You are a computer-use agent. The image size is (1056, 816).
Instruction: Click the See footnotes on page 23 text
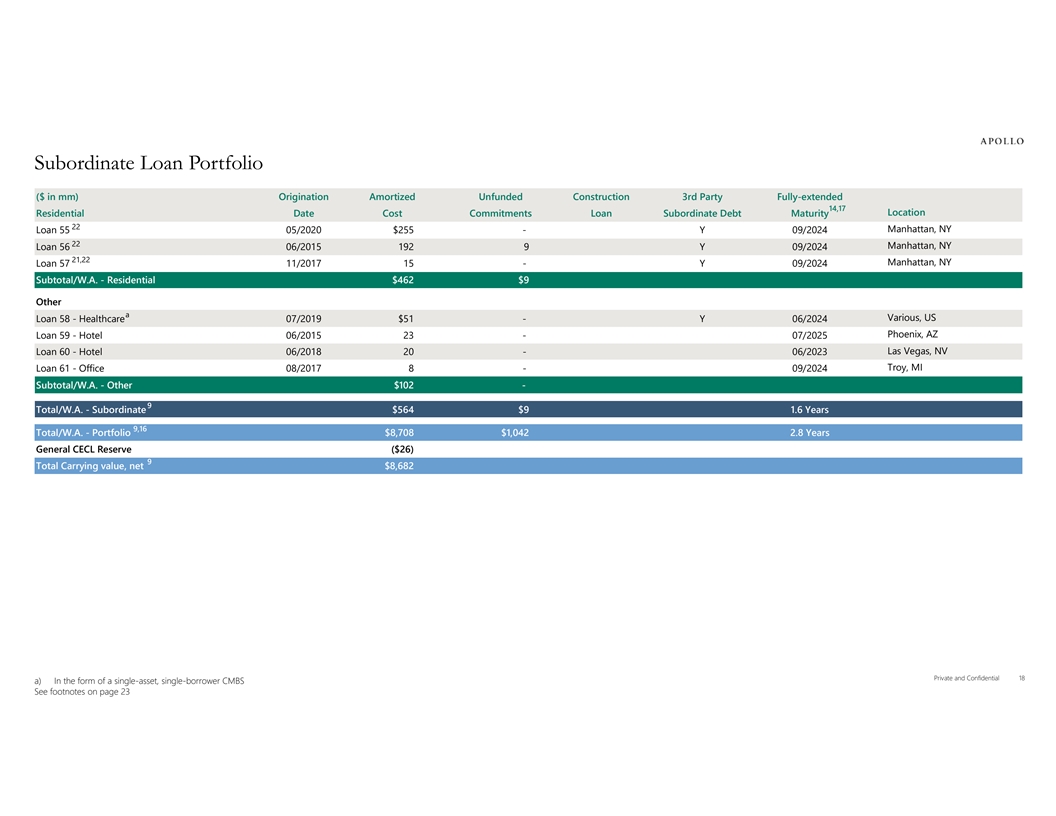click(x=82, y=691)
